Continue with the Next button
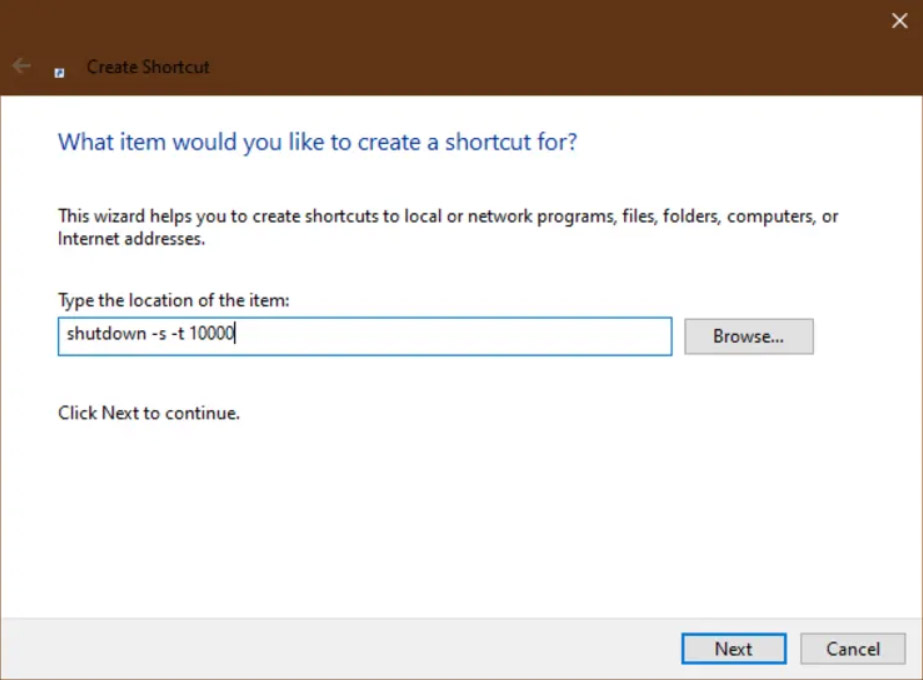Image resolution: width=923 pixels, height=680 pixels. click(733, 649)
